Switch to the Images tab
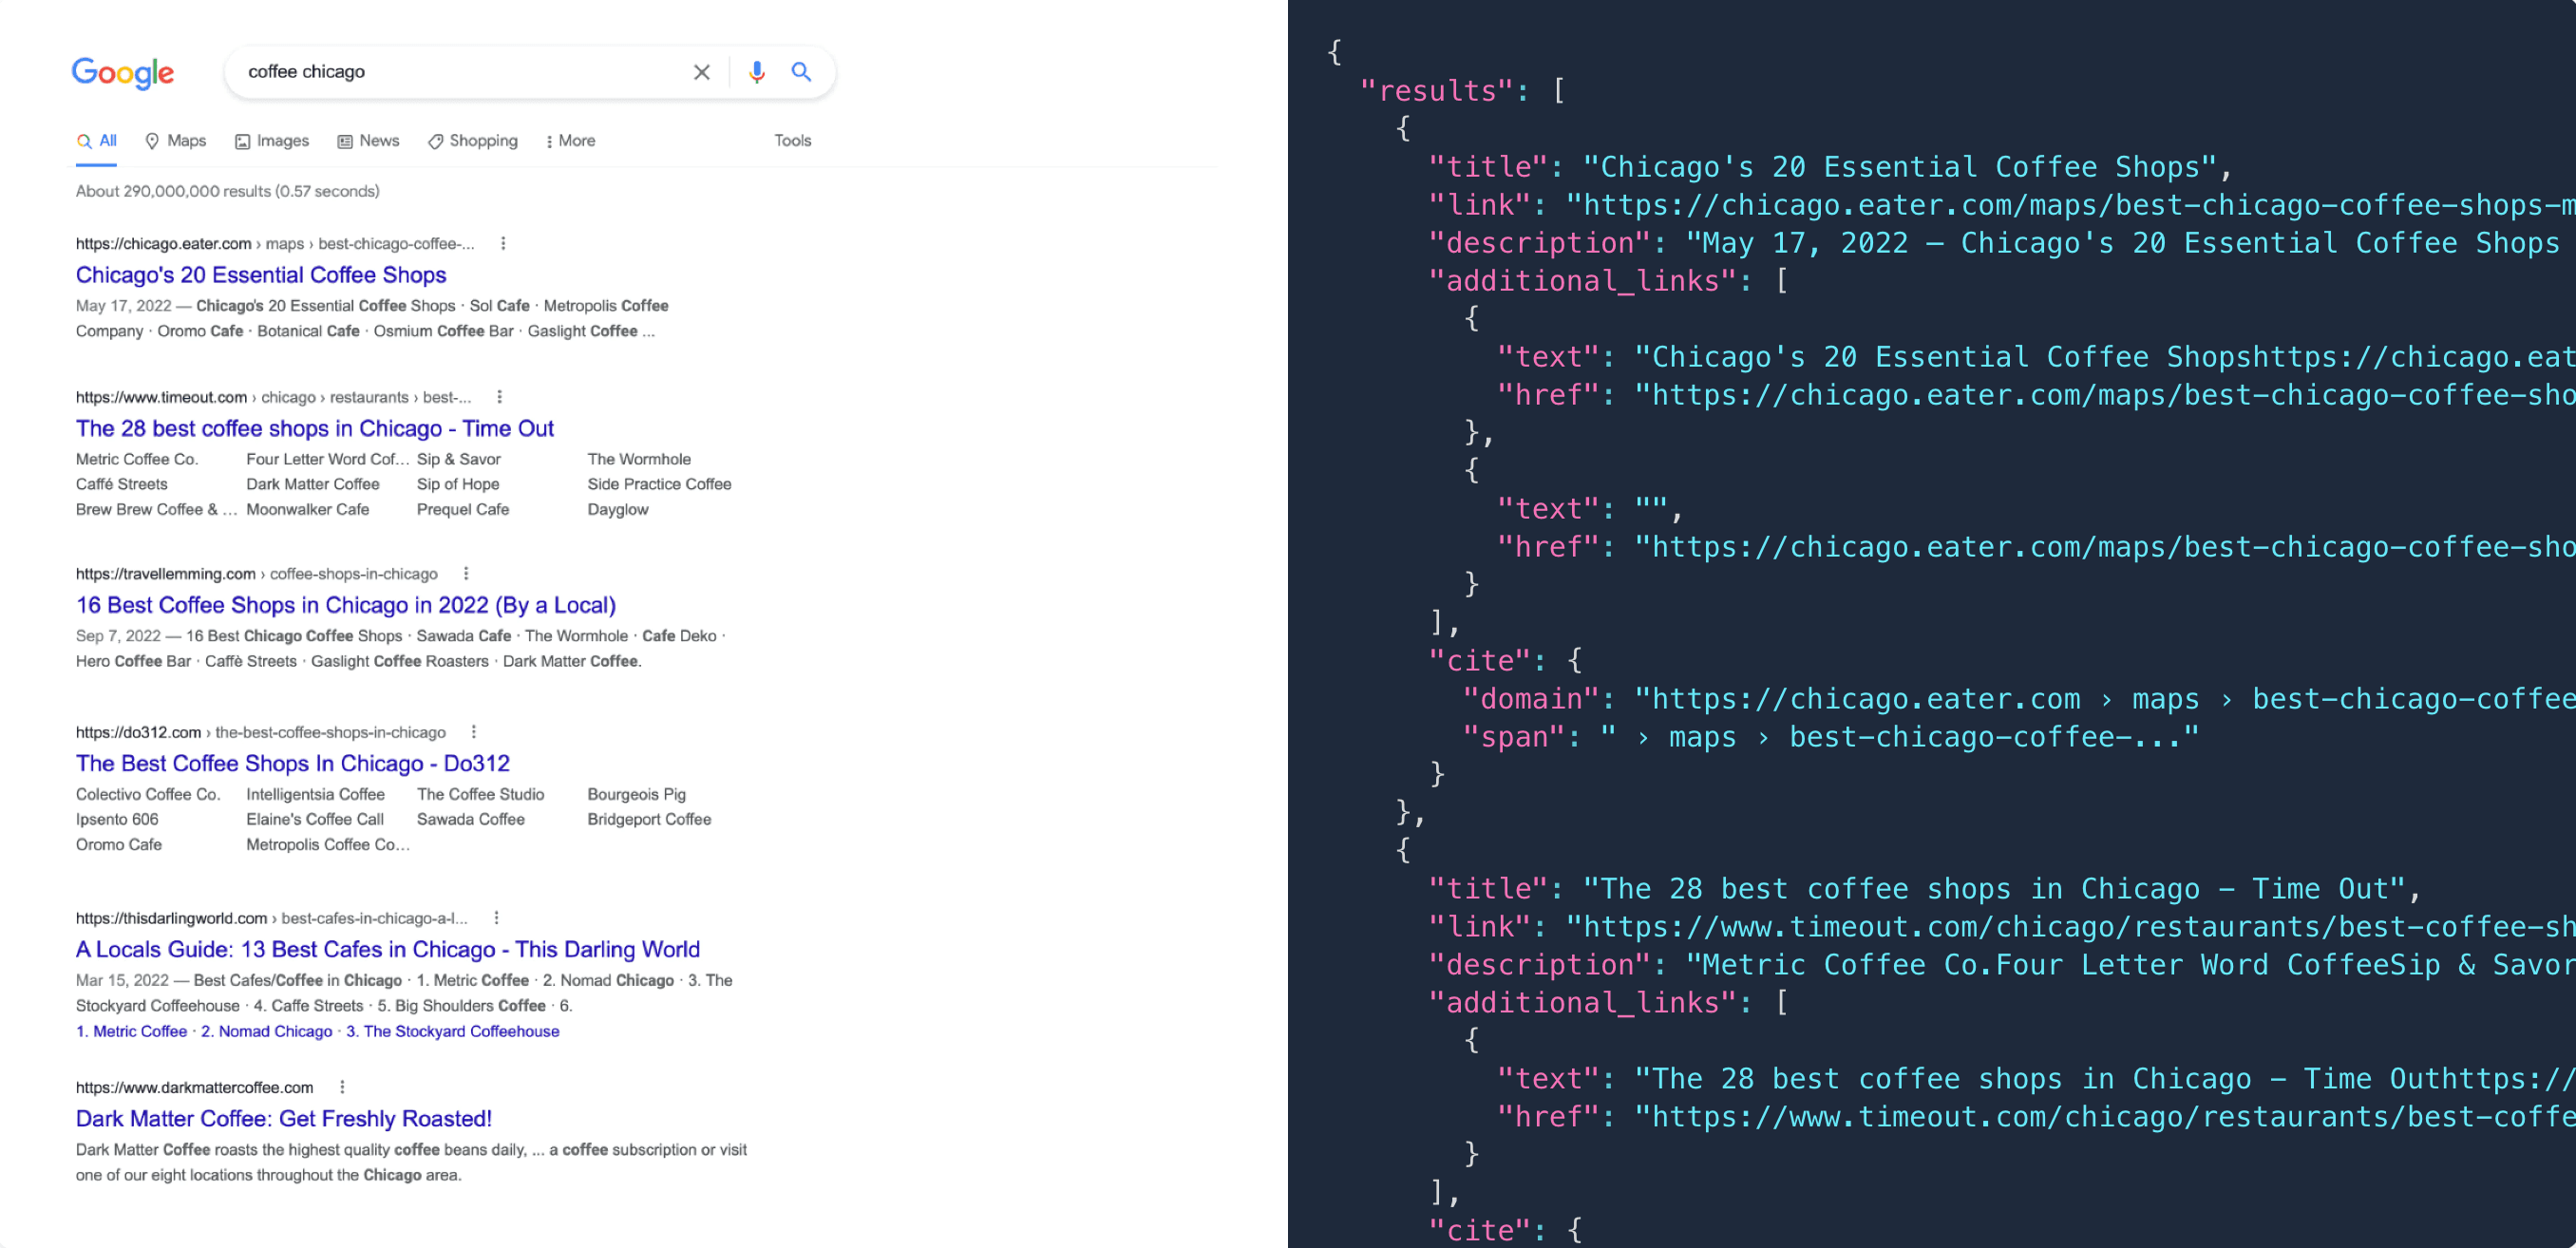 (272, 141)
